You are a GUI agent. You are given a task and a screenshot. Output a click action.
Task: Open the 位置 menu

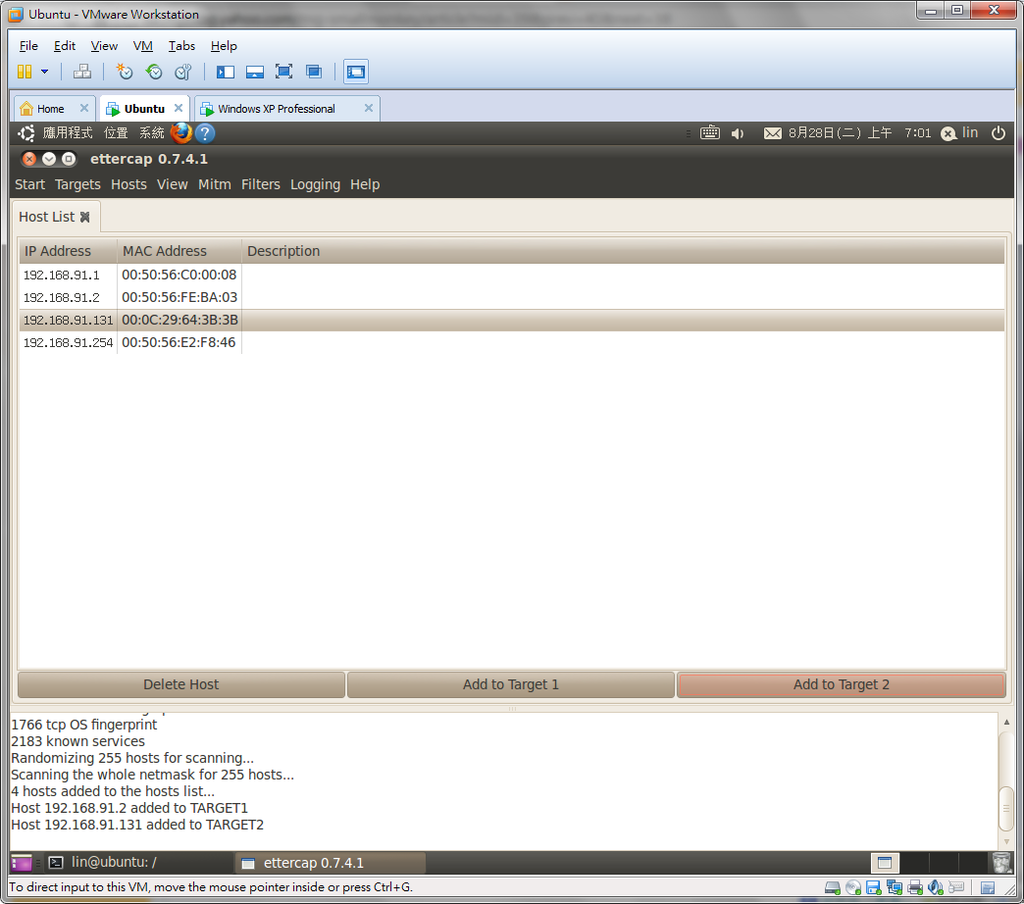click(x=116, y=133)
